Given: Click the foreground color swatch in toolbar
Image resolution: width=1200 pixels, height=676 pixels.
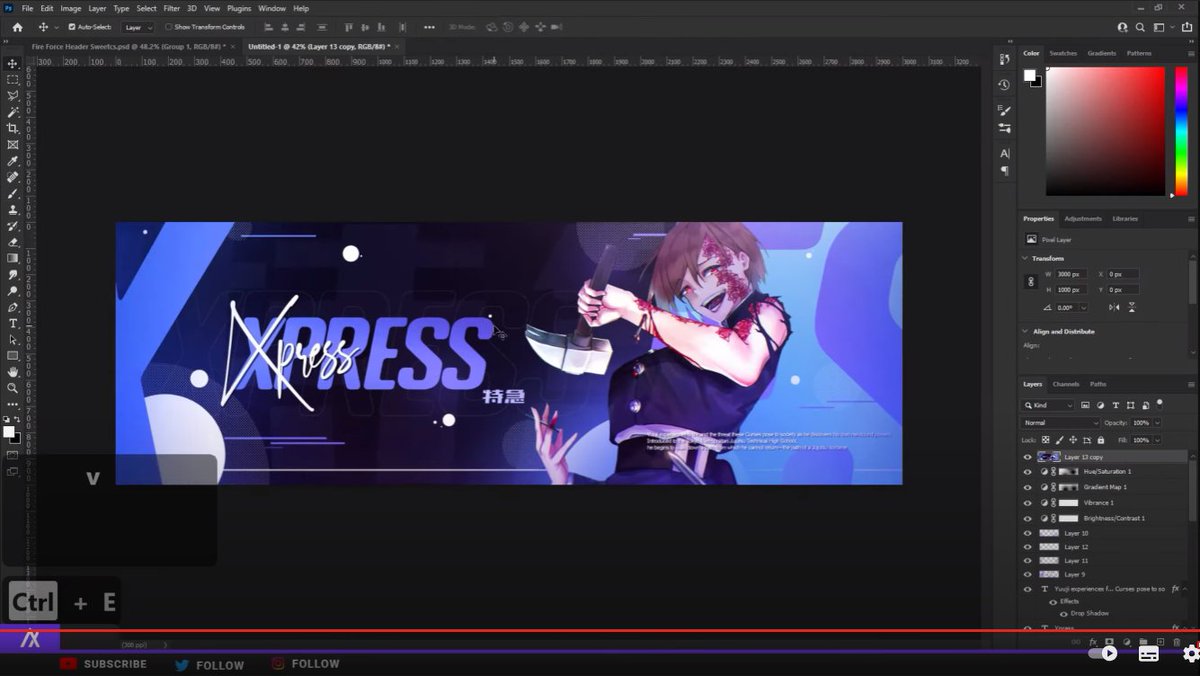Looking at the screenshot, I should coord(9,432).
